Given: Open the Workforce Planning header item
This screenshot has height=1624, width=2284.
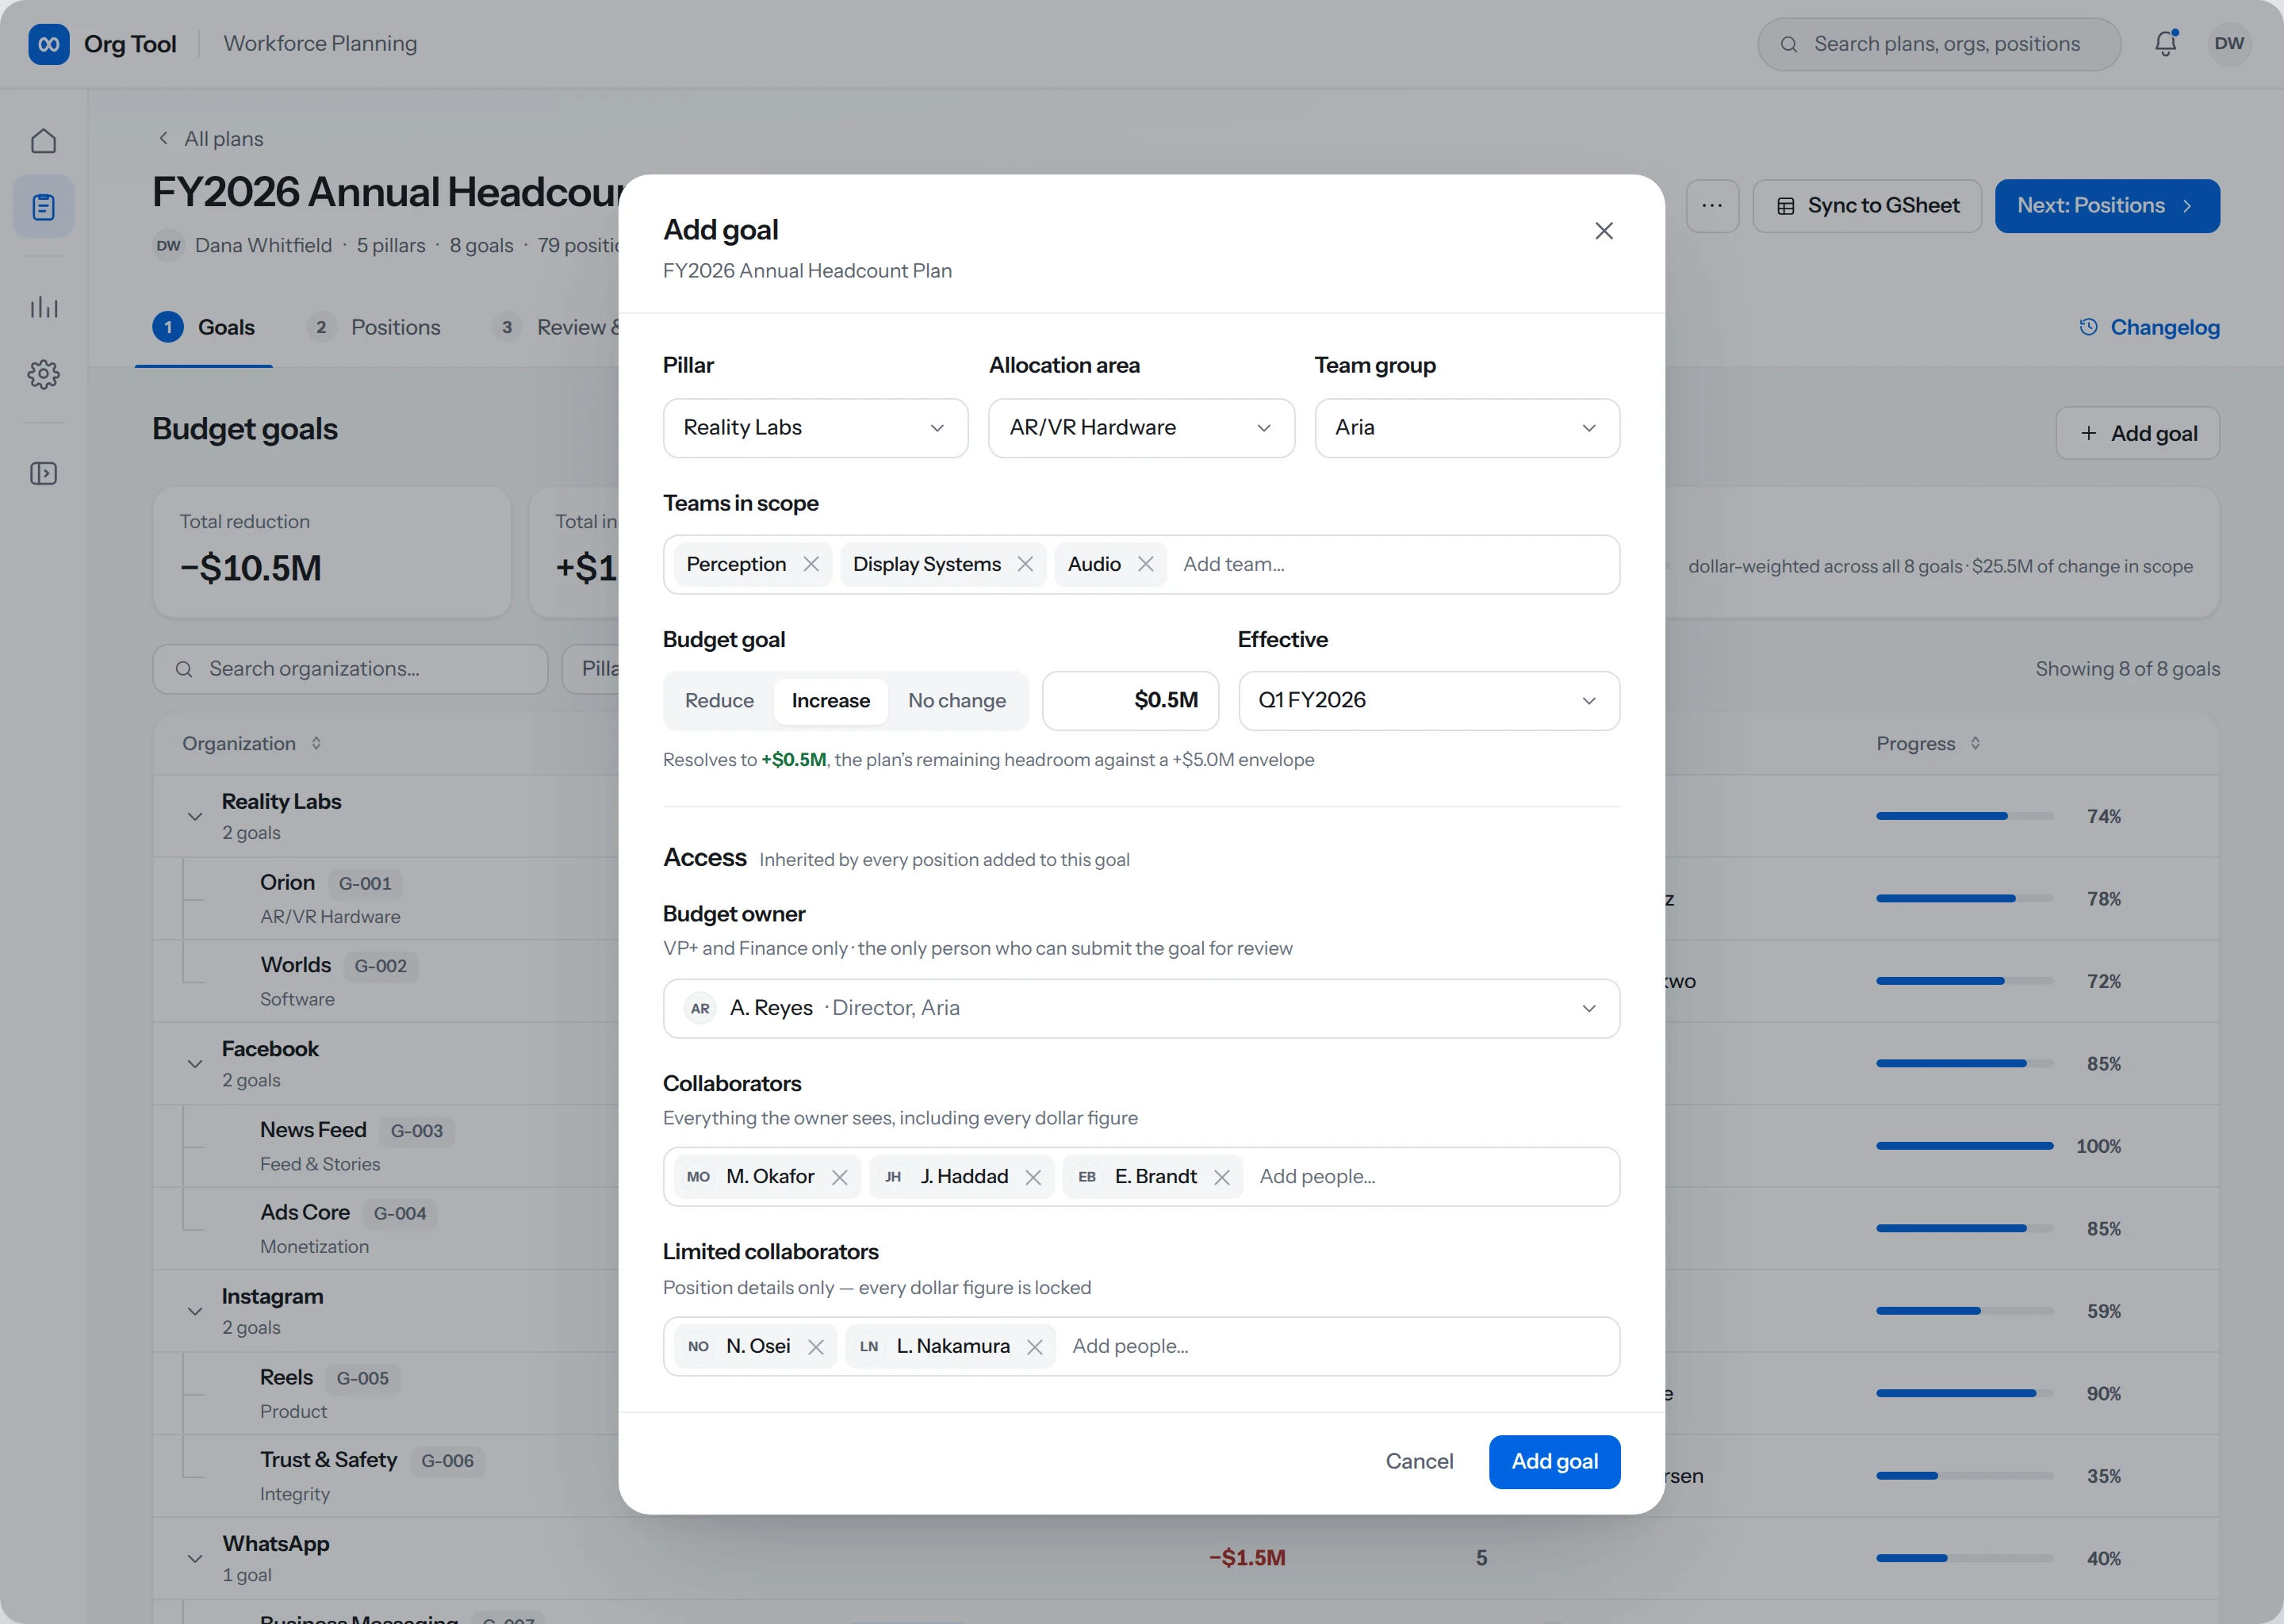Looking at the screenshot, I should click(320, 44).
